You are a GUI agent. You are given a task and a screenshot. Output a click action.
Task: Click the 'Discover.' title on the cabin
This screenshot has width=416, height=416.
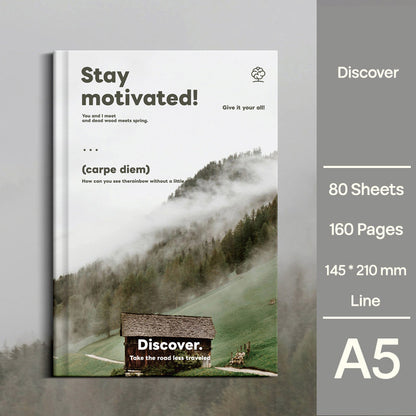(170, 345)
